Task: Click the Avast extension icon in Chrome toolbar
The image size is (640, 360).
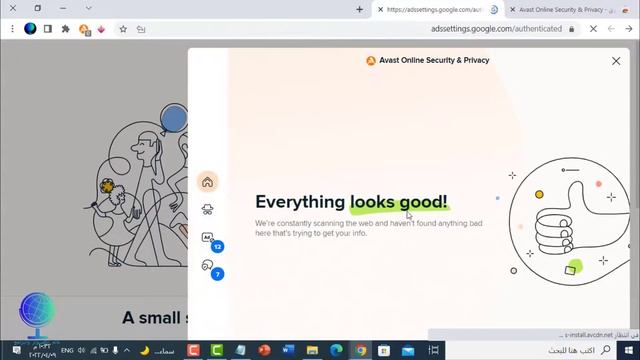Action: [x=84, y=29]
